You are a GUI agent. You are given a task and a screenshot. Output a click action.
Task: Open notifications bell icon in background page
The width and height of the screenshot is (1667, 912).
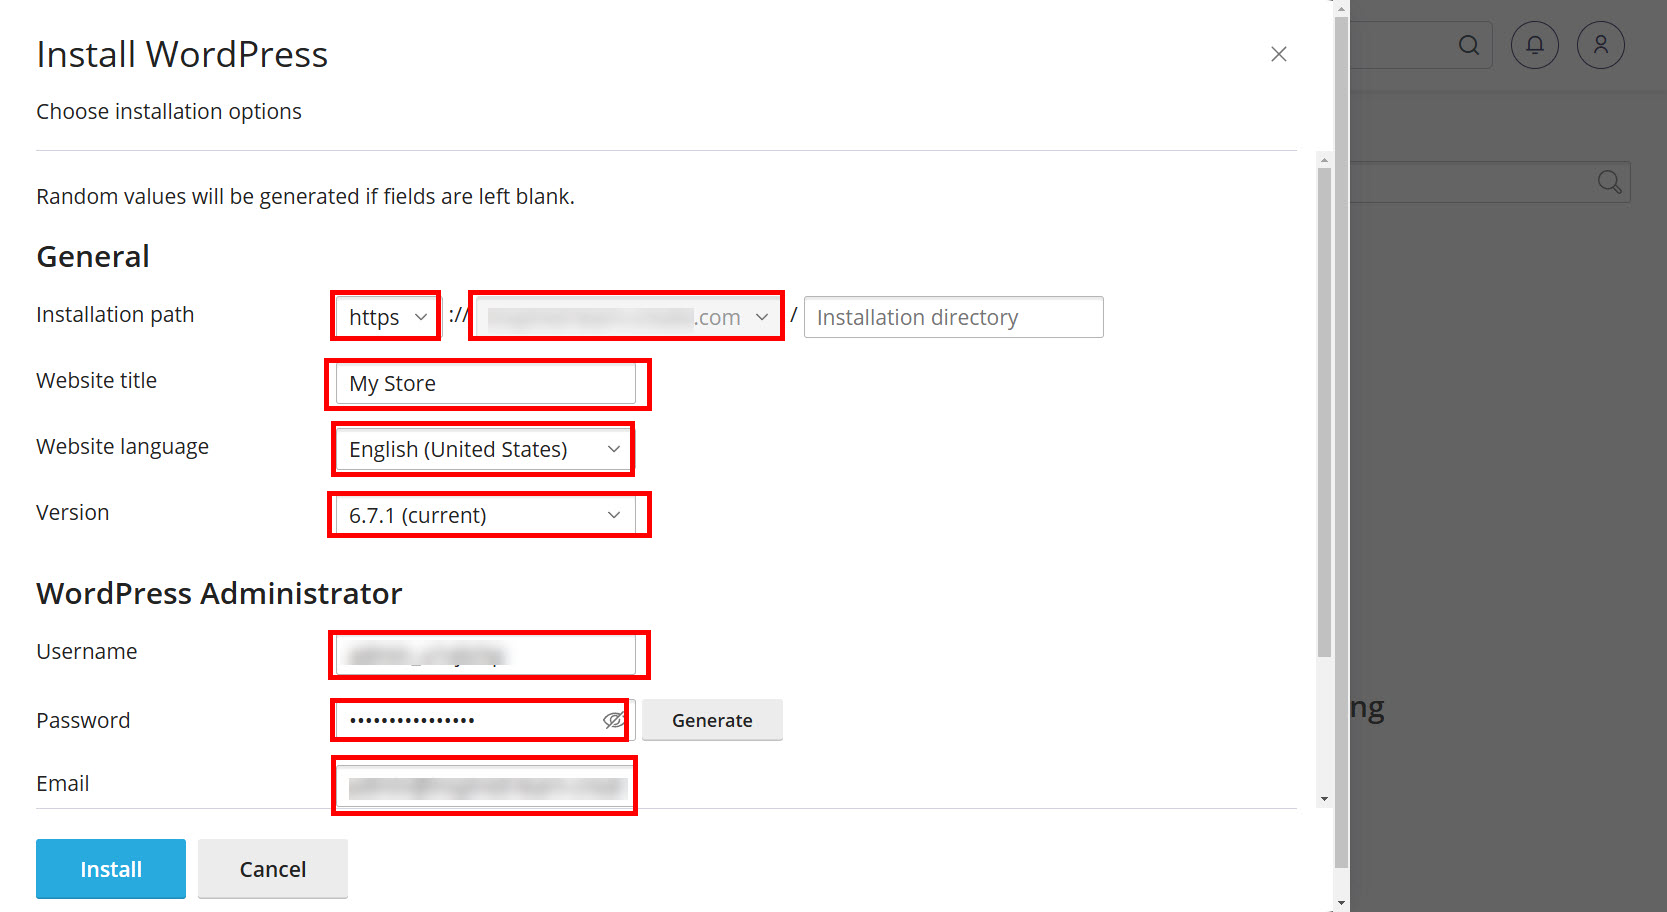pos(1534,45)
